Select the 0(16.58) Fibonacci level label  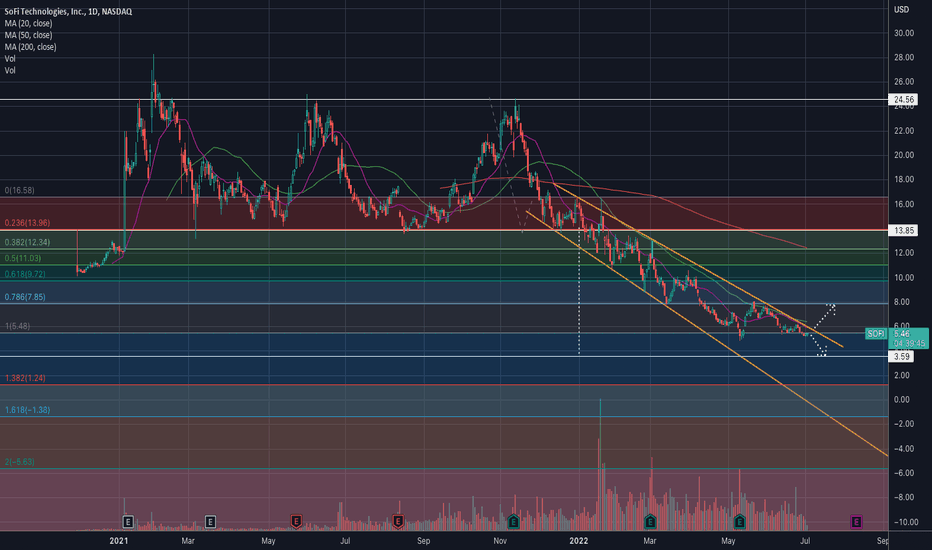(x=20, y=190)
